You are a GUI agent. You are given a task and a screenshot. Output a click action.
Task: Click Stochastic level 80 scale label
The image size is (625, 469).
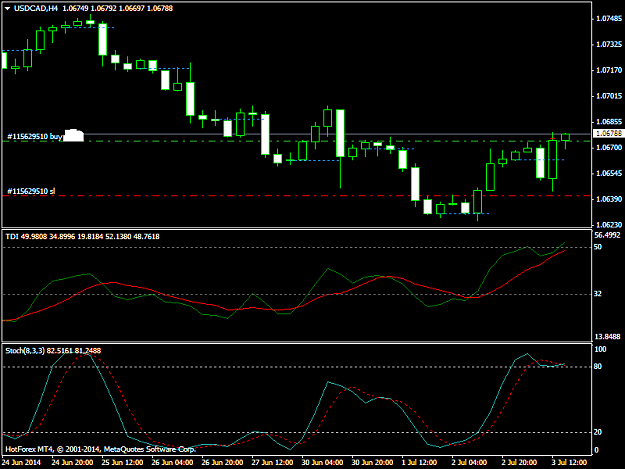(x=597, y=367)
